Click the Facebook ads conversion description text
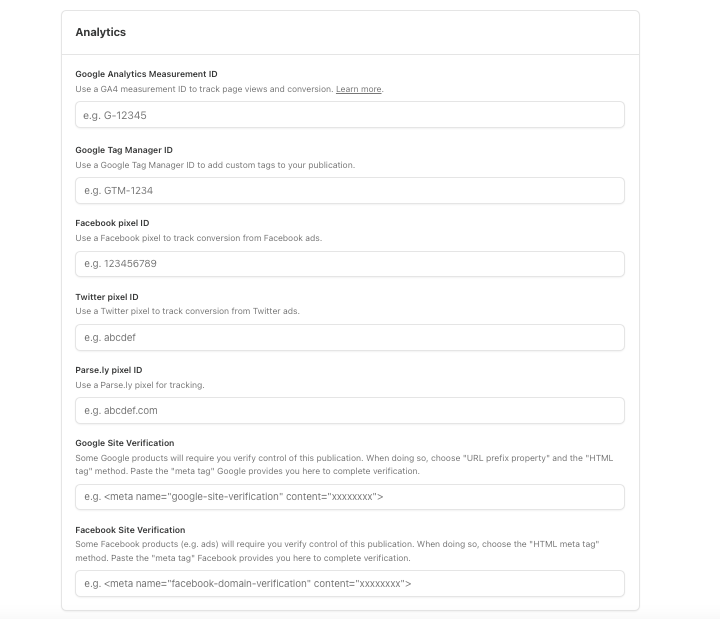 (x=199, y=238)
